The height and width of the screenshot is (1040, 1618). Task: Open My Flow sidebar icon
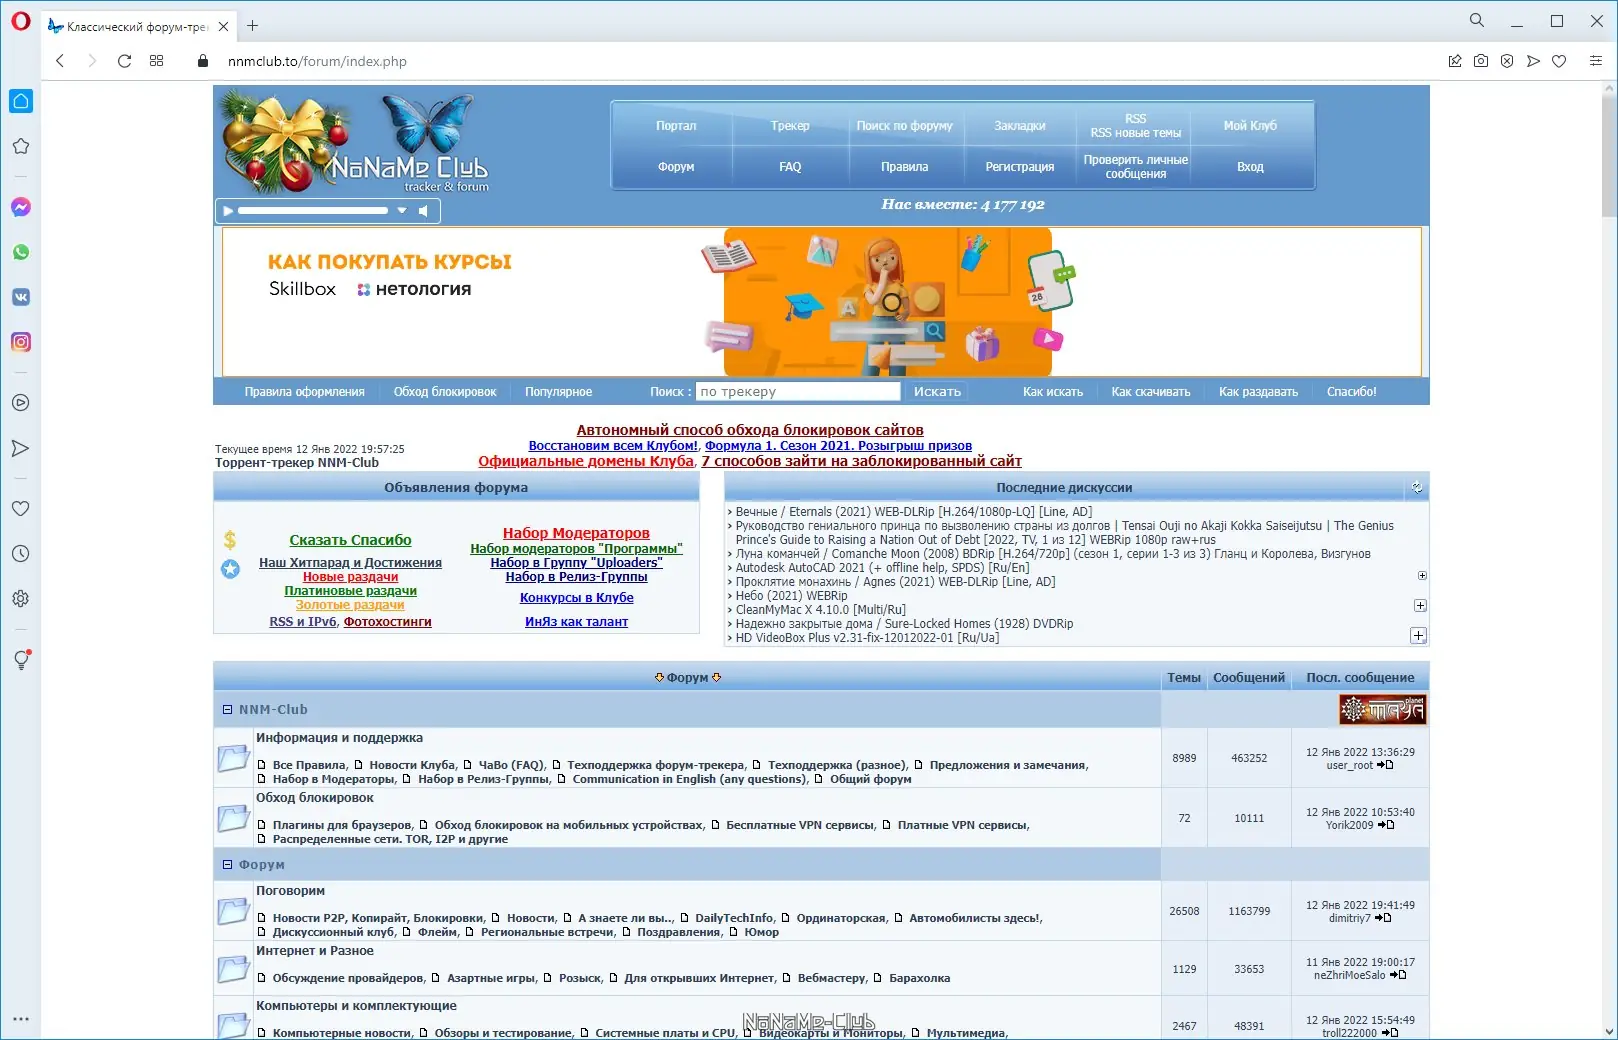coord(20,448)
